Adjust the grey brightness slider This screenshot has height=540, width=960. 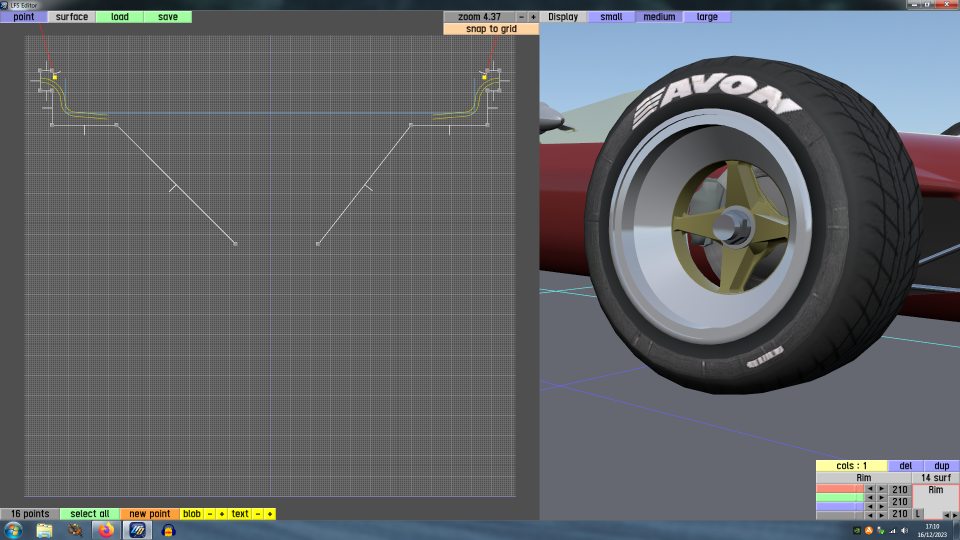pyautogui.click(x=839, y=516)
